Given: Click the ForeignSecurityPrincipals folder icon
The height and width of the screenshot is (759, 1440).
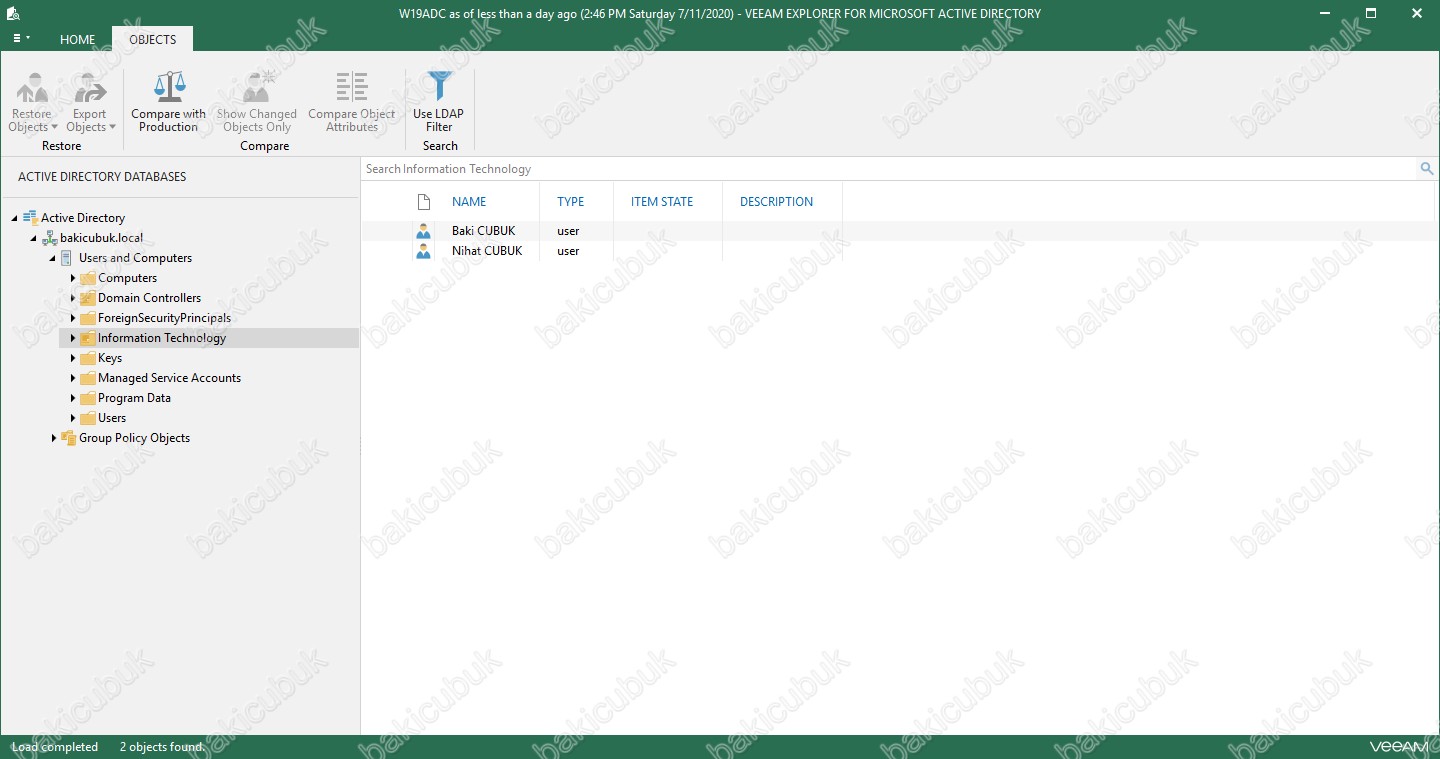Looking at the screenshot, I should pos(88,318).
